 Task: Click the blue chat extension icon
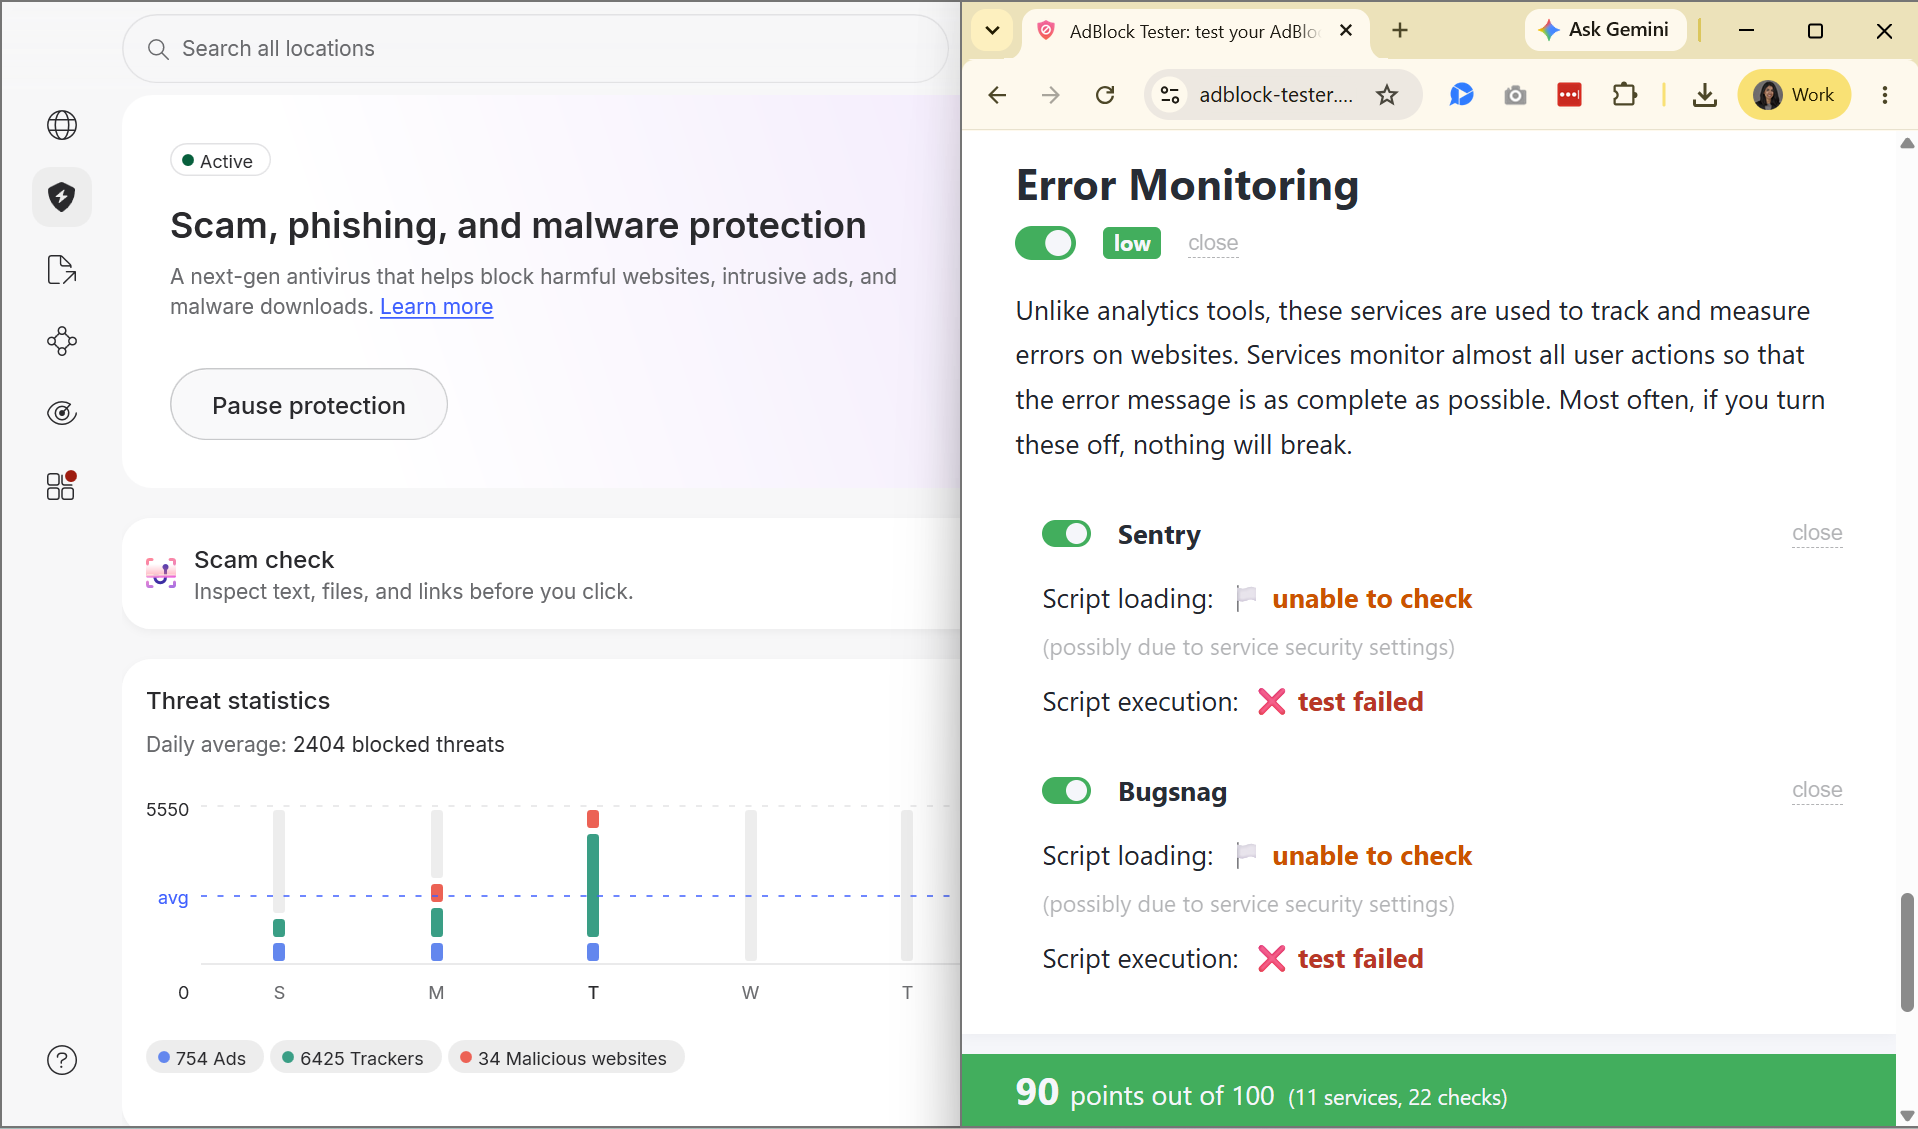pos(1462,95)
